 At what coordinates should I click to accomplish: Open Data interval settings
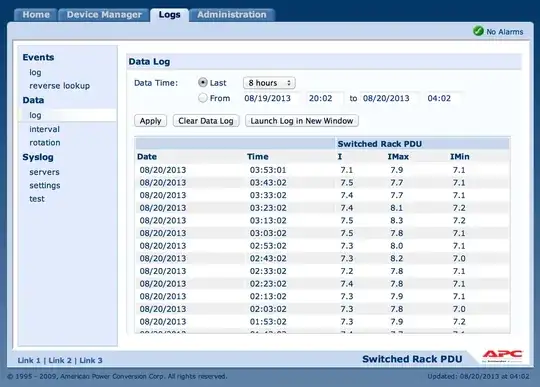click(44, 129)
